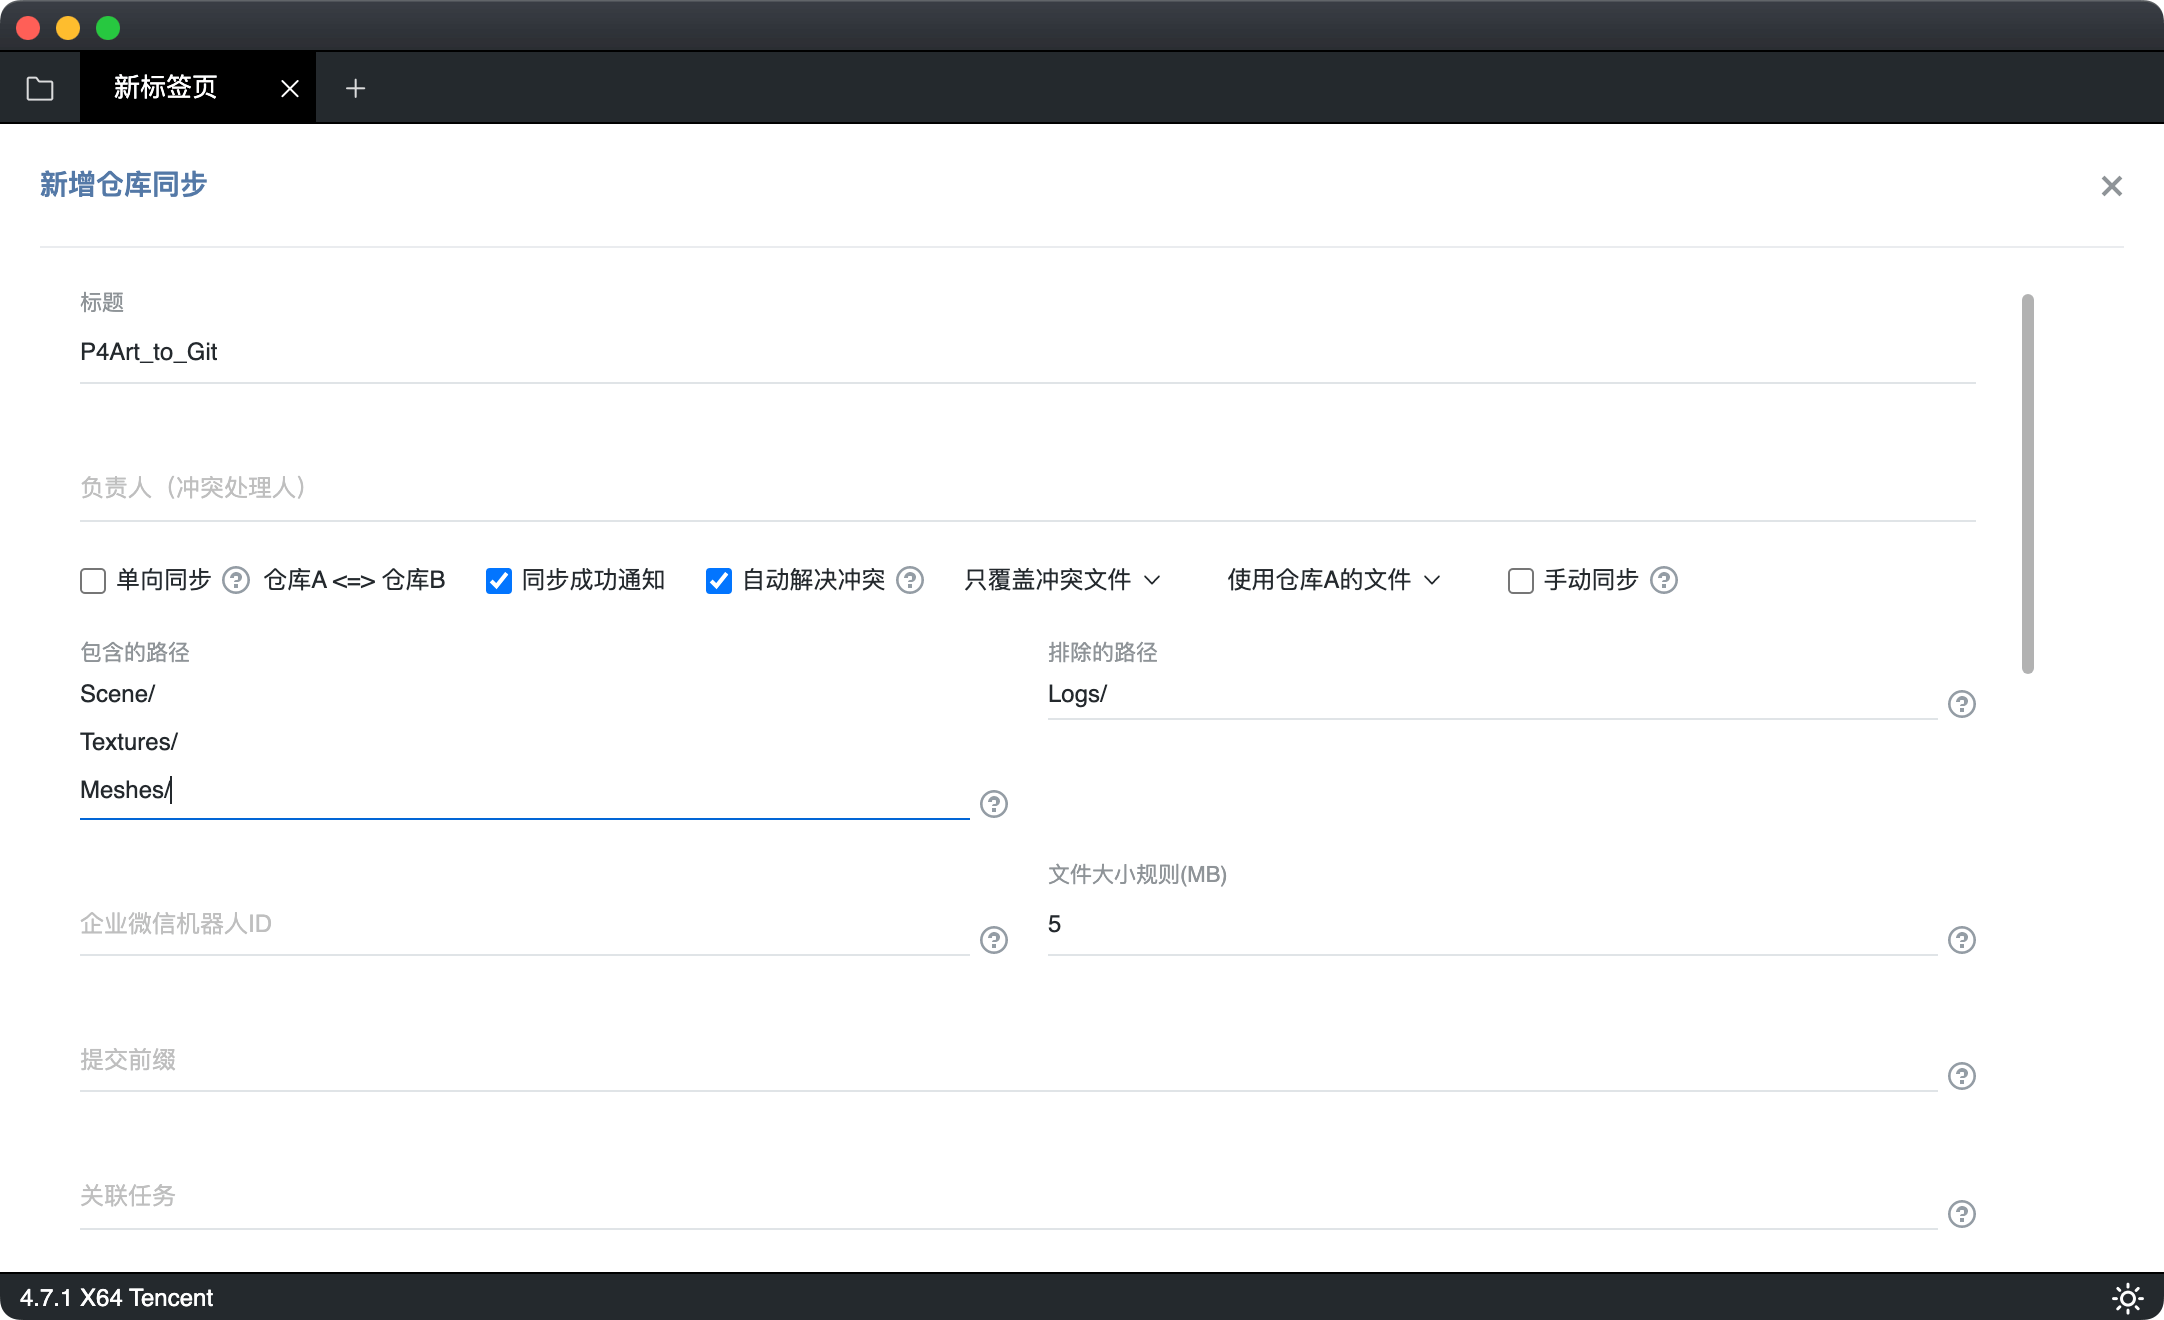
Task: Open the 只覆盖冲突文件 dropdown
Action: click(1061, 580)
